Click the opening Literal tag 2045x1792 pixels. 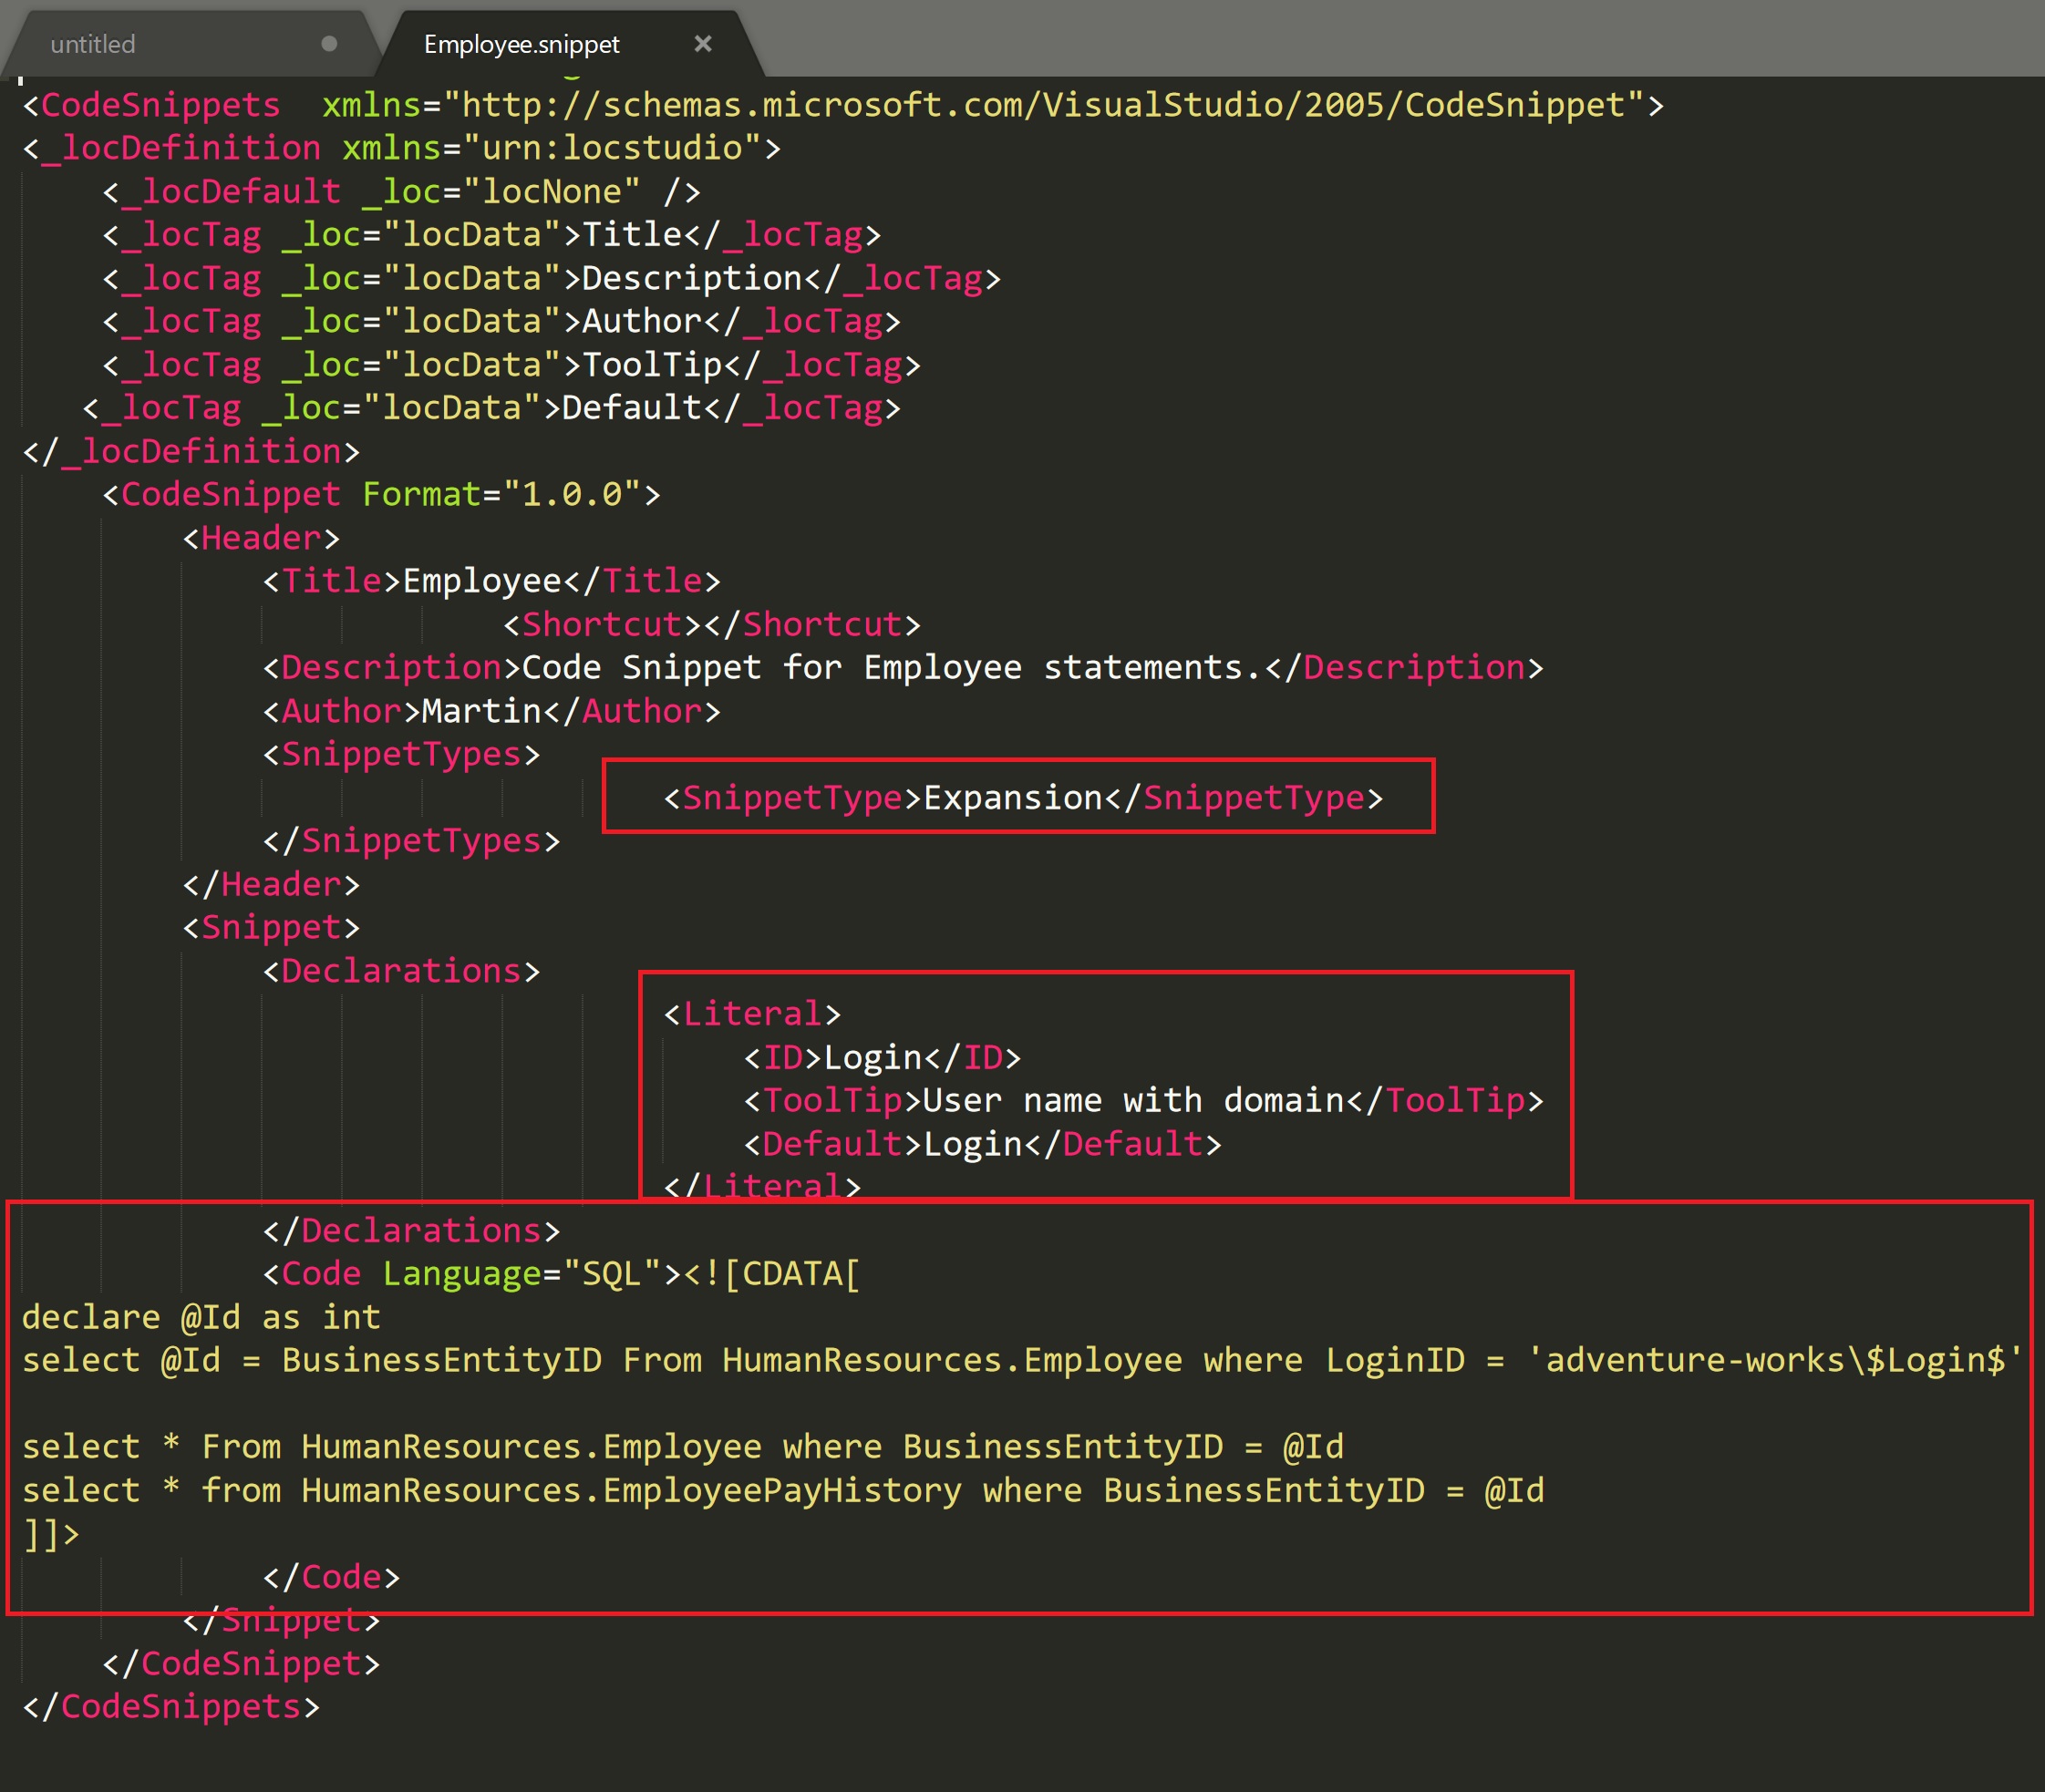point(752,1014)
